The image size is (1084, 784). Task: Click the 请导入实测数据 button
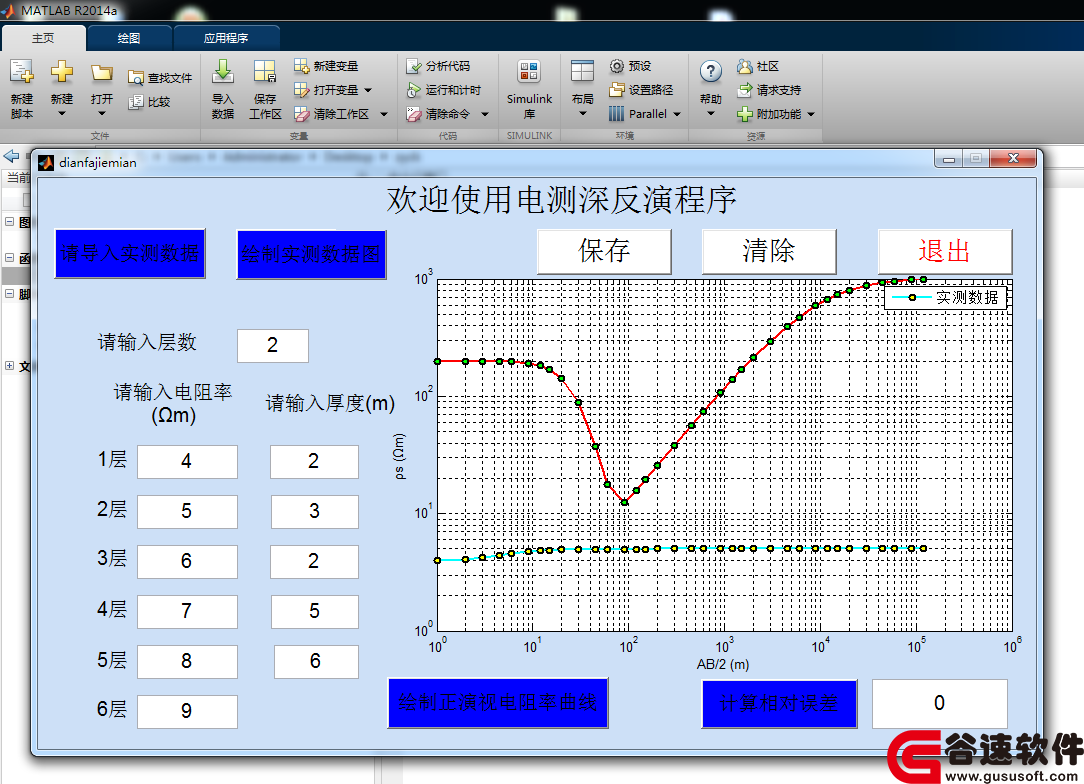point(130,254)
